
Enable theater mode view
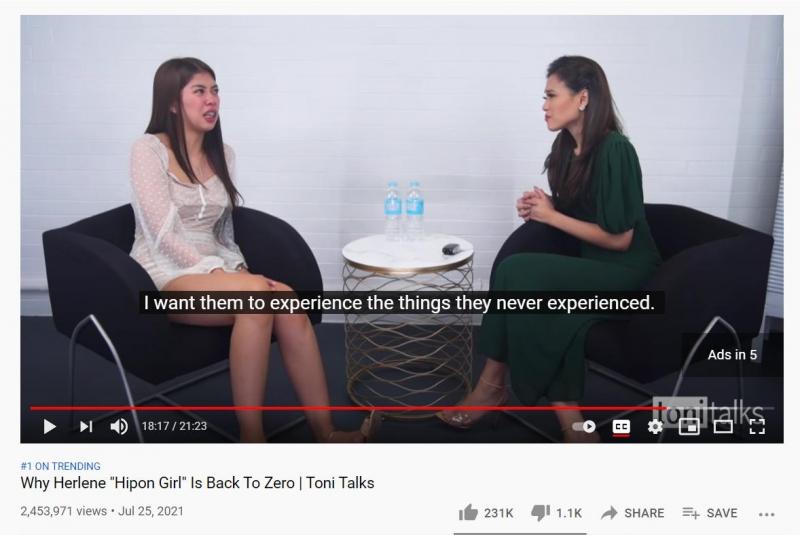[x=723, y=426]
